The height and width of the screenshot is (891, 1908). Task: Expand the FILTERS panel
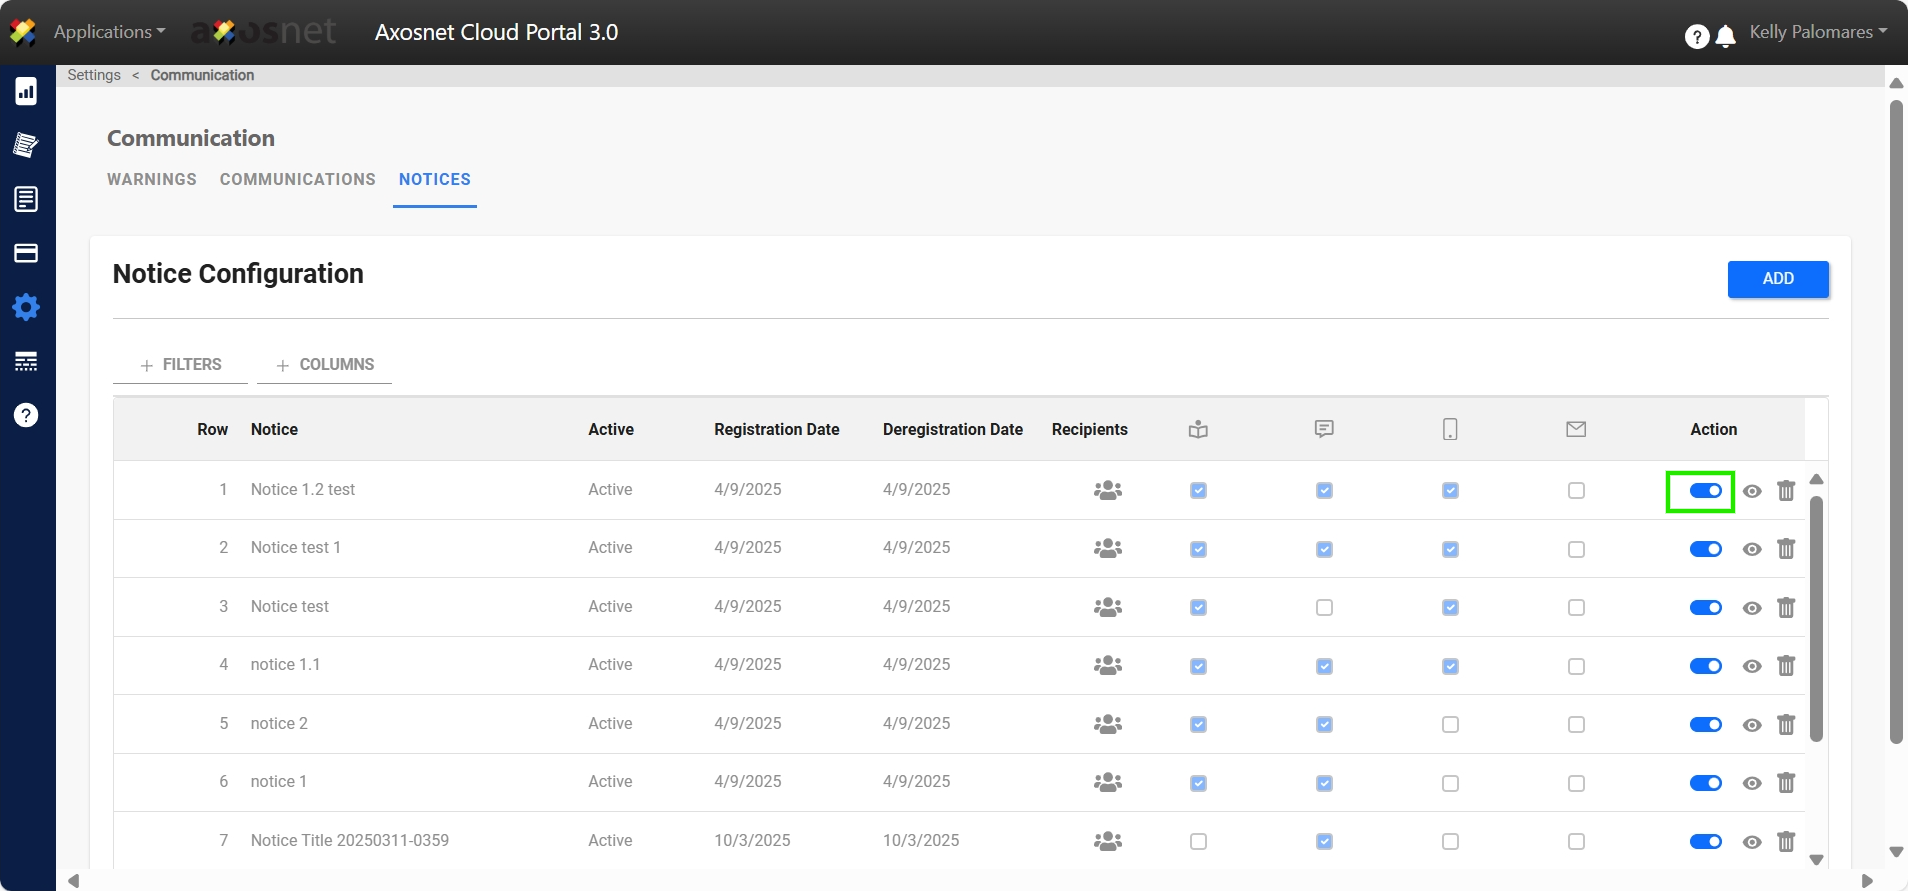[181, 365]
